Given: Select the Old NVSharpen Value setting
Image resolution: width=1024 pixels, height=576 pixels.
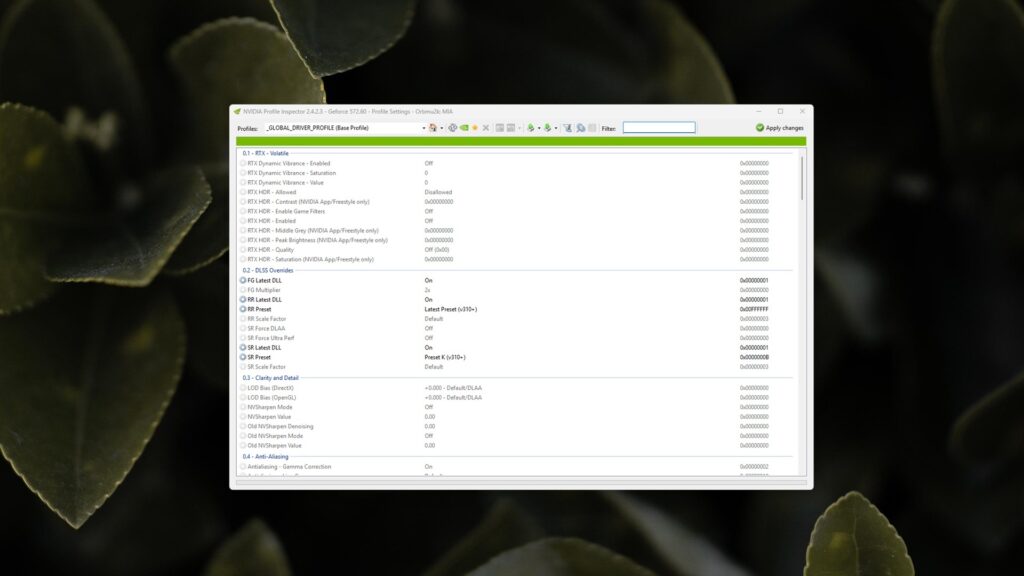Looking at the screenshot, I should [274, 445].
